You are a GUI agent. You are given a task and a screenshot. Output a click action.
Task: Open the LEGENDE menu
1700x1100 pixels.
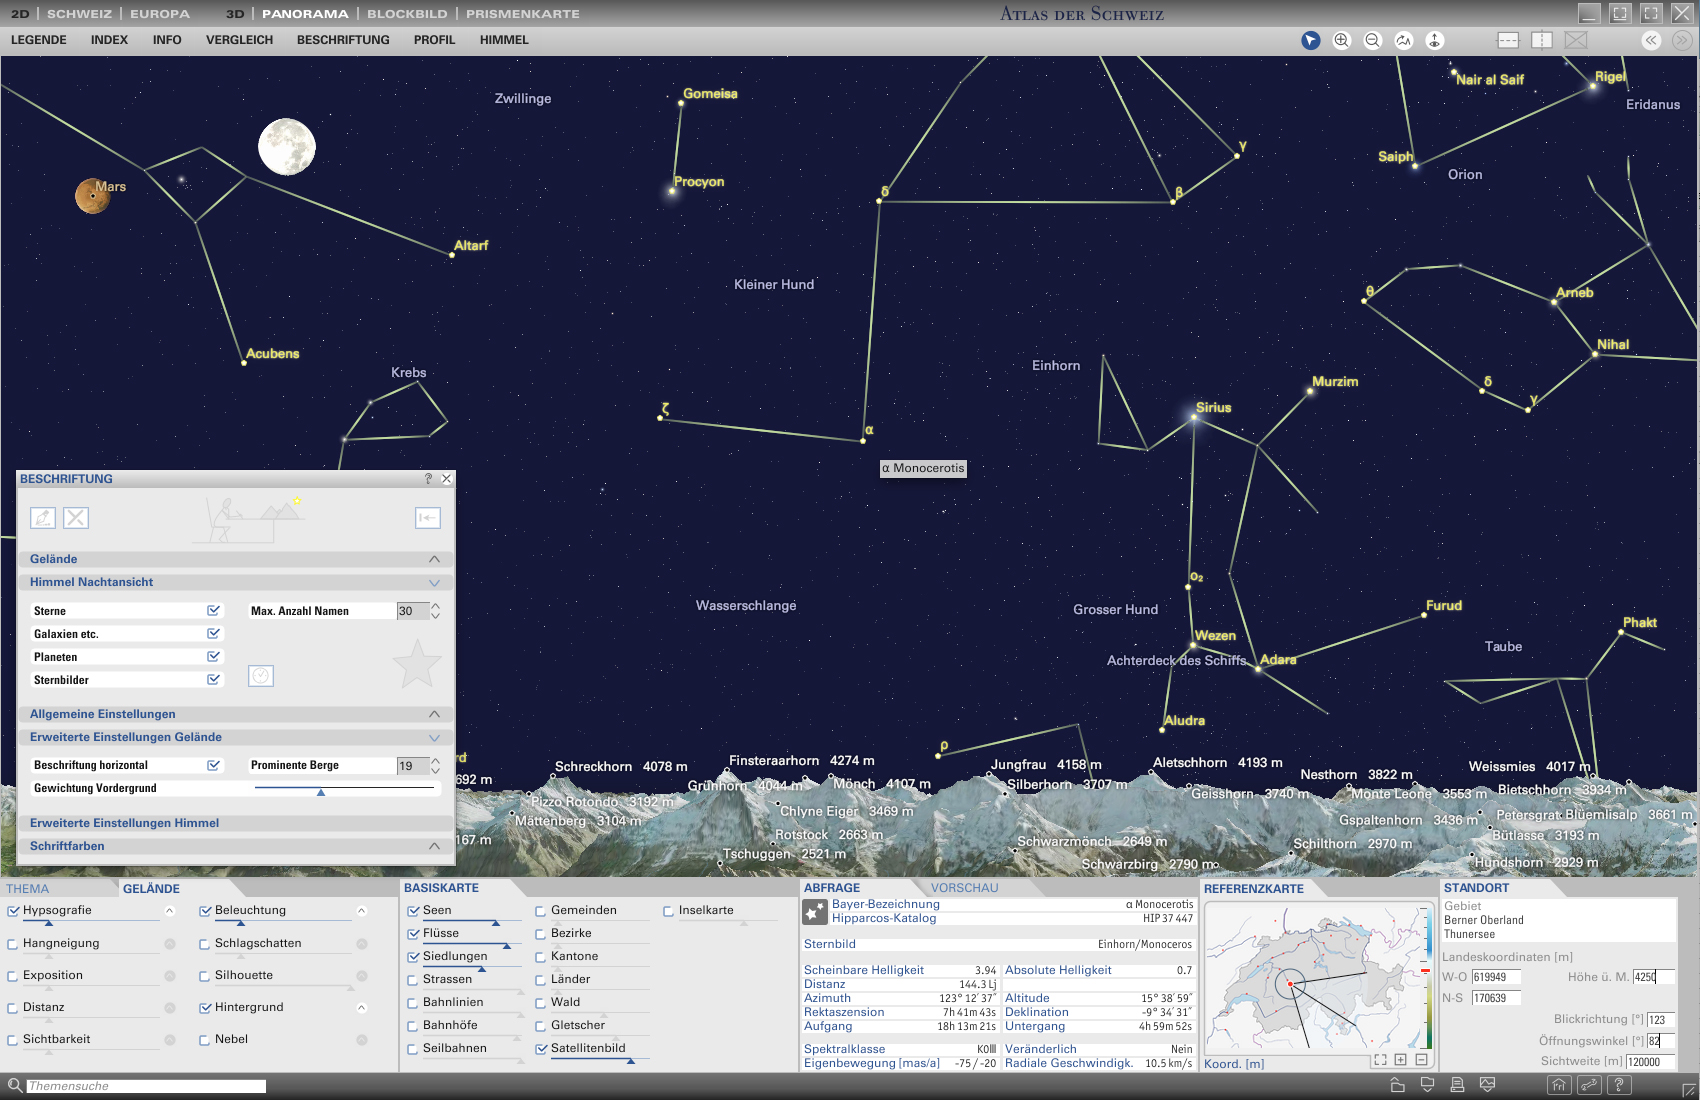click(38, 40)
